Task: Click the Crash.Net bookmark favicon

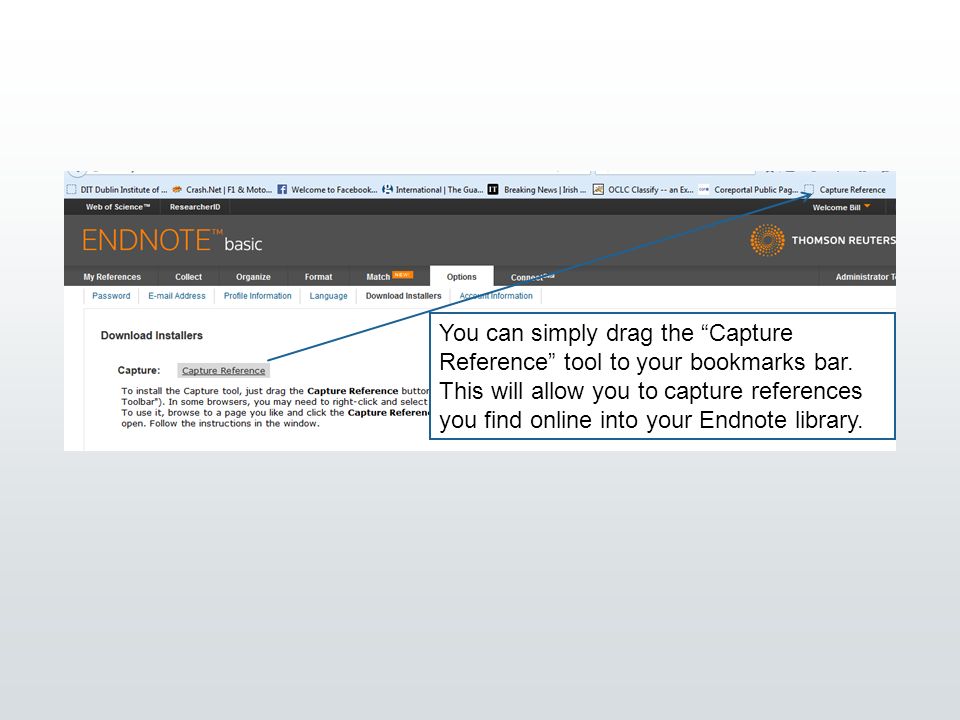Action: (x=177, y=190)
